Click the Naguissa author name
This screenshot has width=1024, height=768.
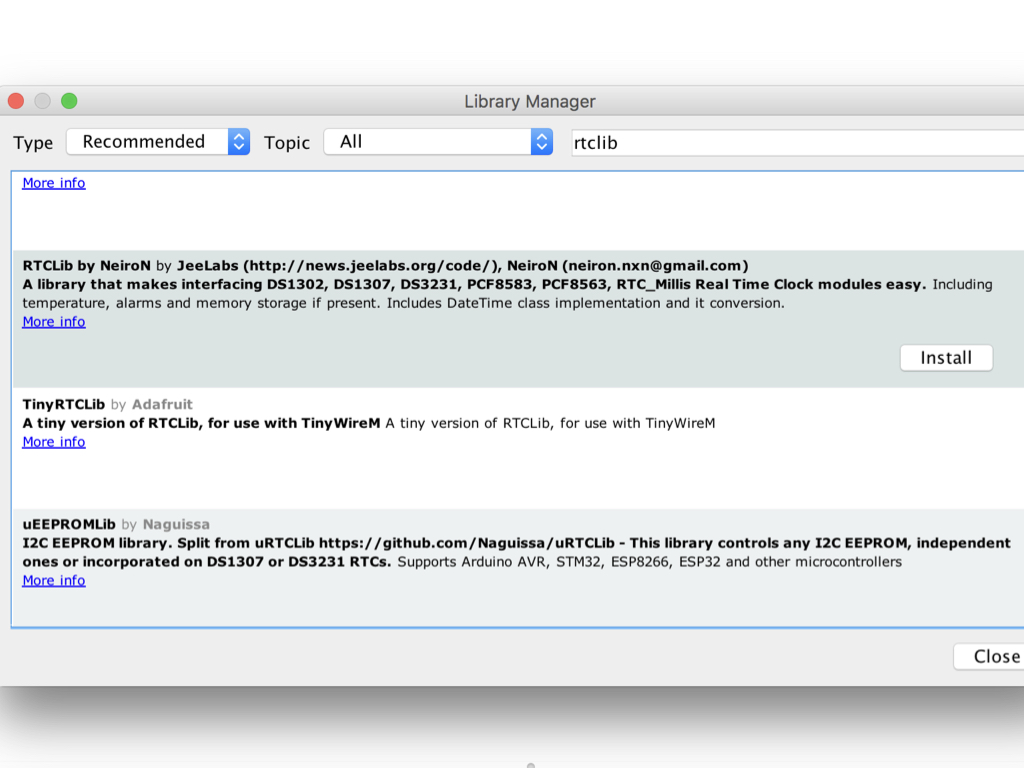click(176, 524)
